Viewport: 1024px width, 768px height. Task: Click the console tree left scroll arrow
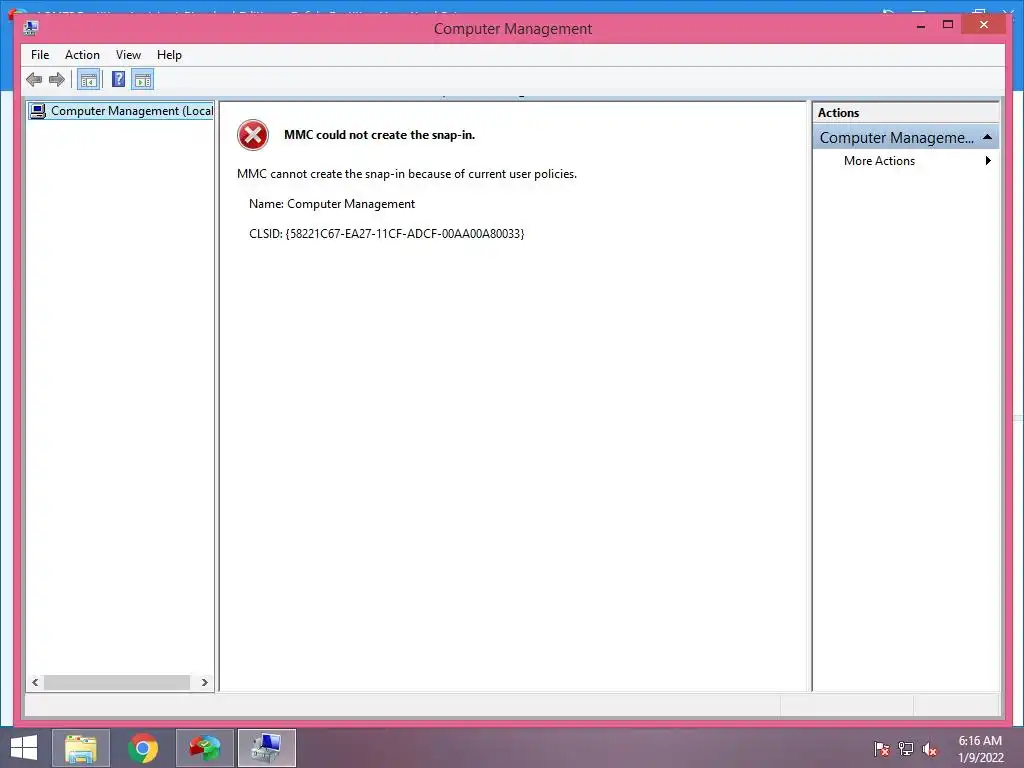point(35,682)
